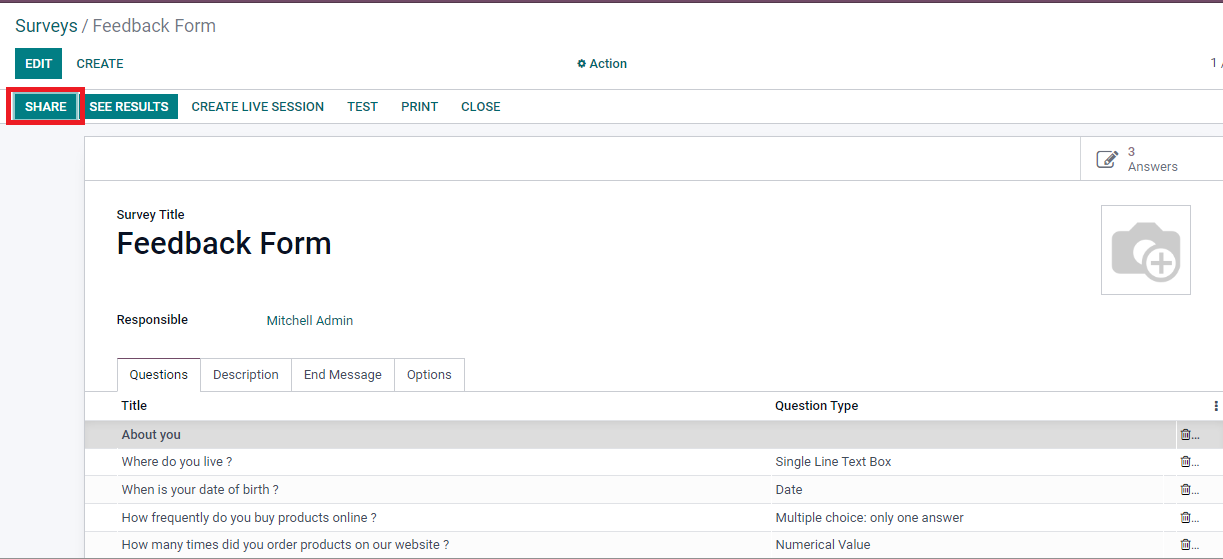Open the End Message tab
The width and height of the screenshot is (1223, 559).
(x=343, y=375)
